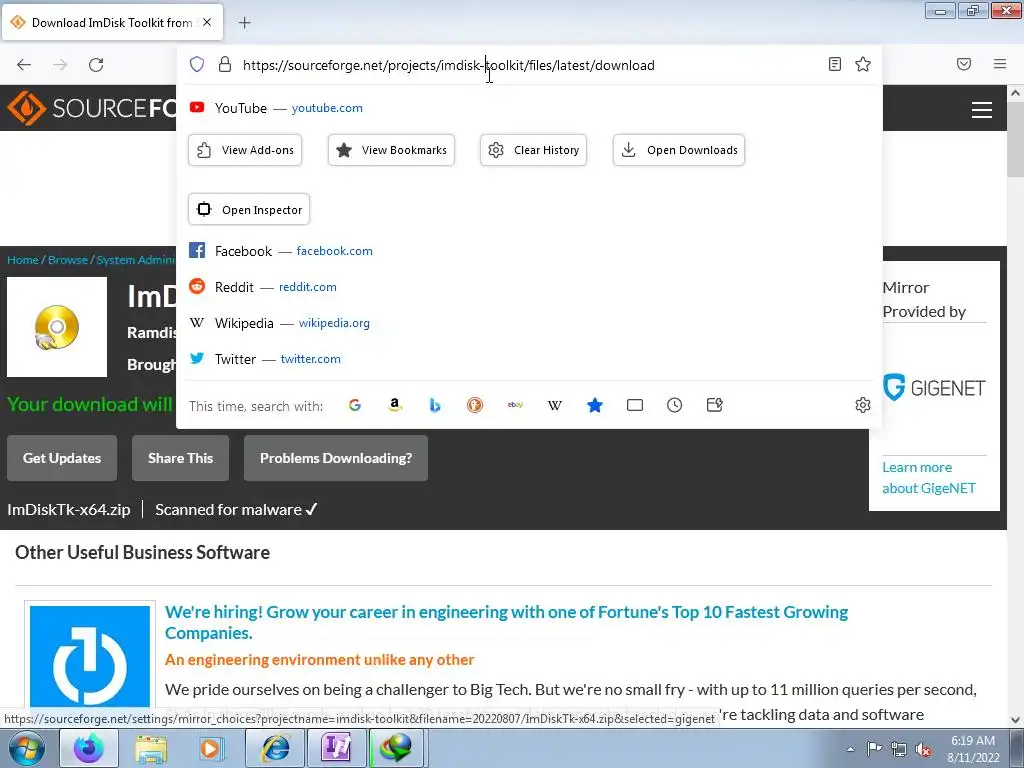1024x768 pixels.
Task: Click the address bar URL field
Action: pyautogui.click(x=529, y=65)
